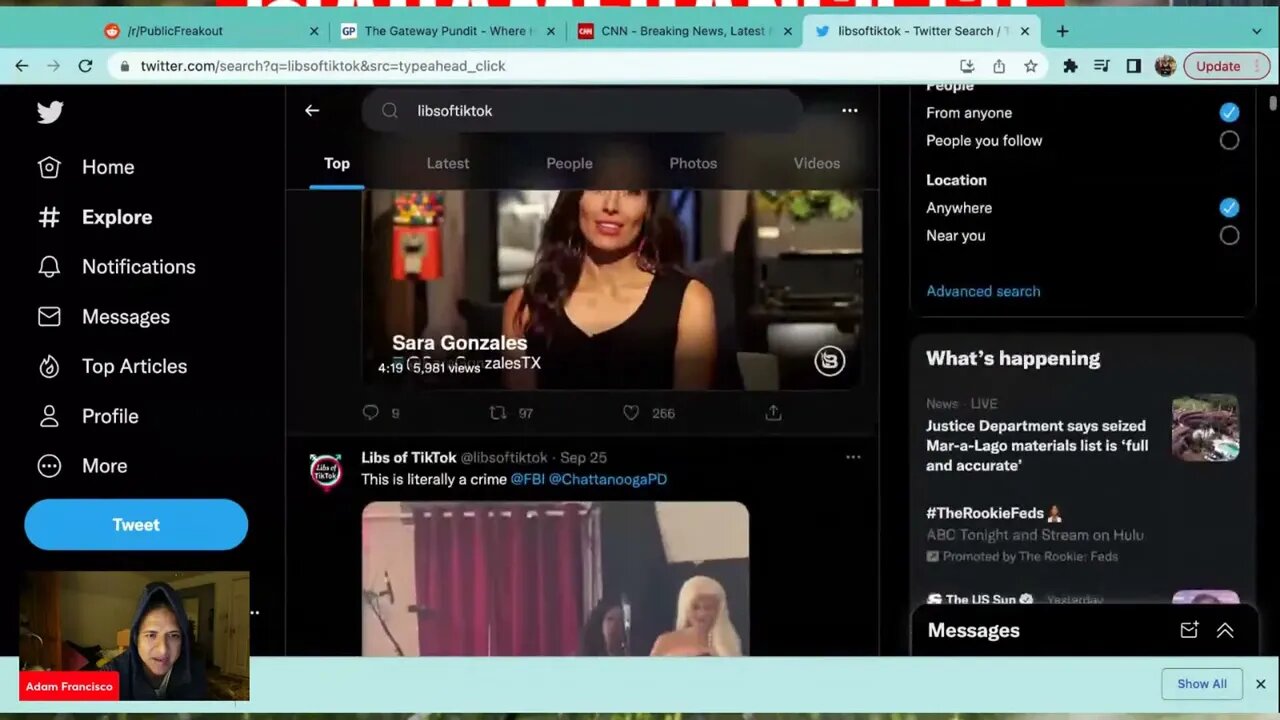Click the media control icon in toolbar

pyautogui.click(x=1101, y=66)
